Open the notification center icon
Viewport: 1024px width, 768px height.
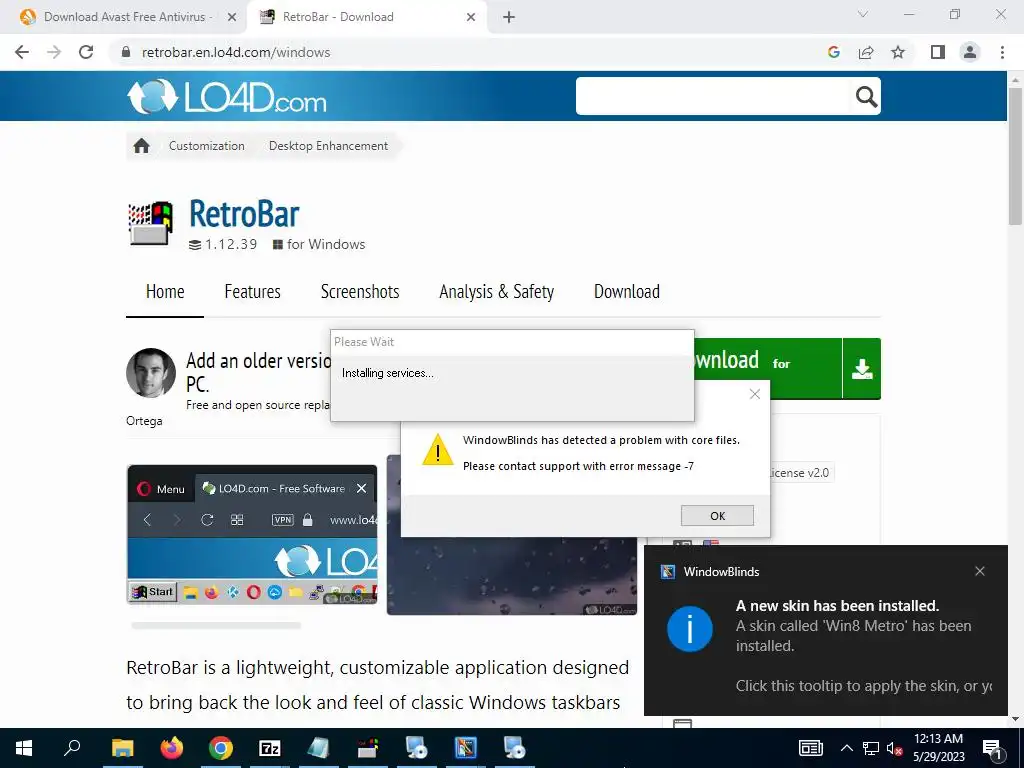click(992, 748)
